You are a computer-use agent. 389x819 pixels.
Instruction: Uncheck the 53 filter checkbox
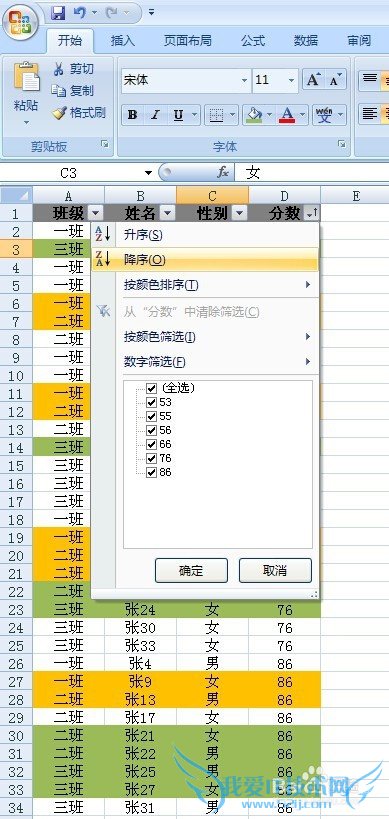[x=151, y=402]
